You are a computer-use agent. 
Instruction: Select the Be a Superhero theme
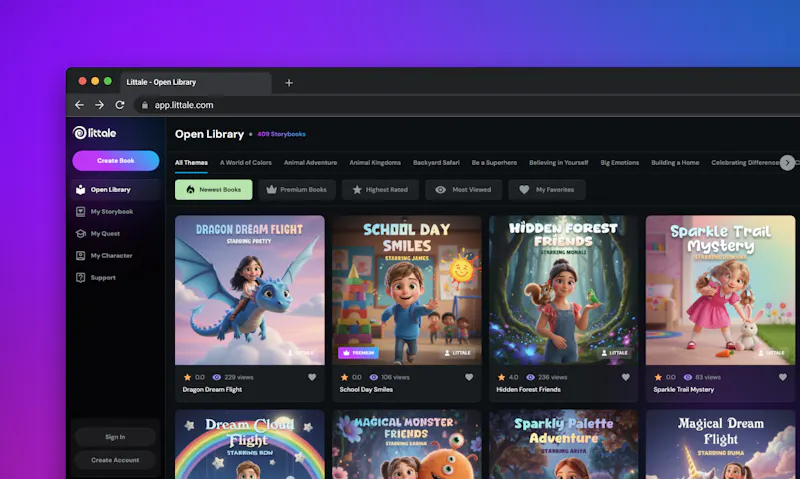(494, 163)
